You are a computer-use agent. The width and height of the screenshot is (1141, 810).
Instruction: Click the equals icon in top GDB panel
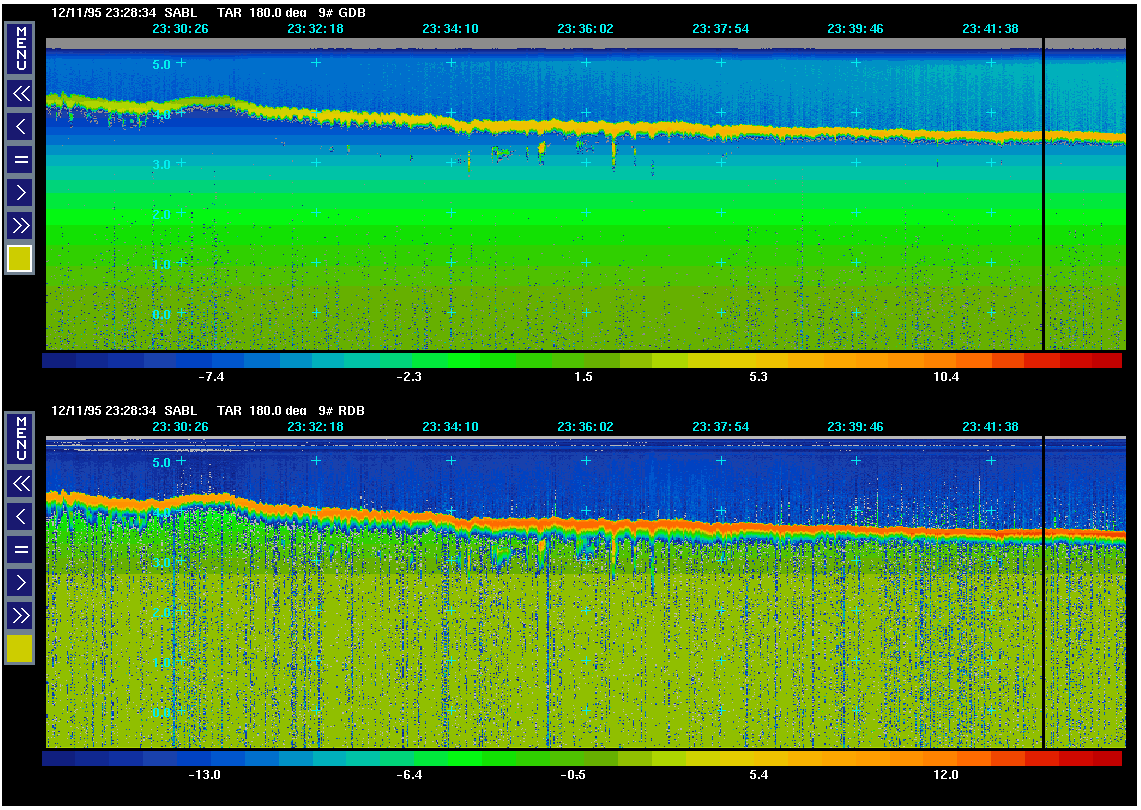tap(20, 159)
